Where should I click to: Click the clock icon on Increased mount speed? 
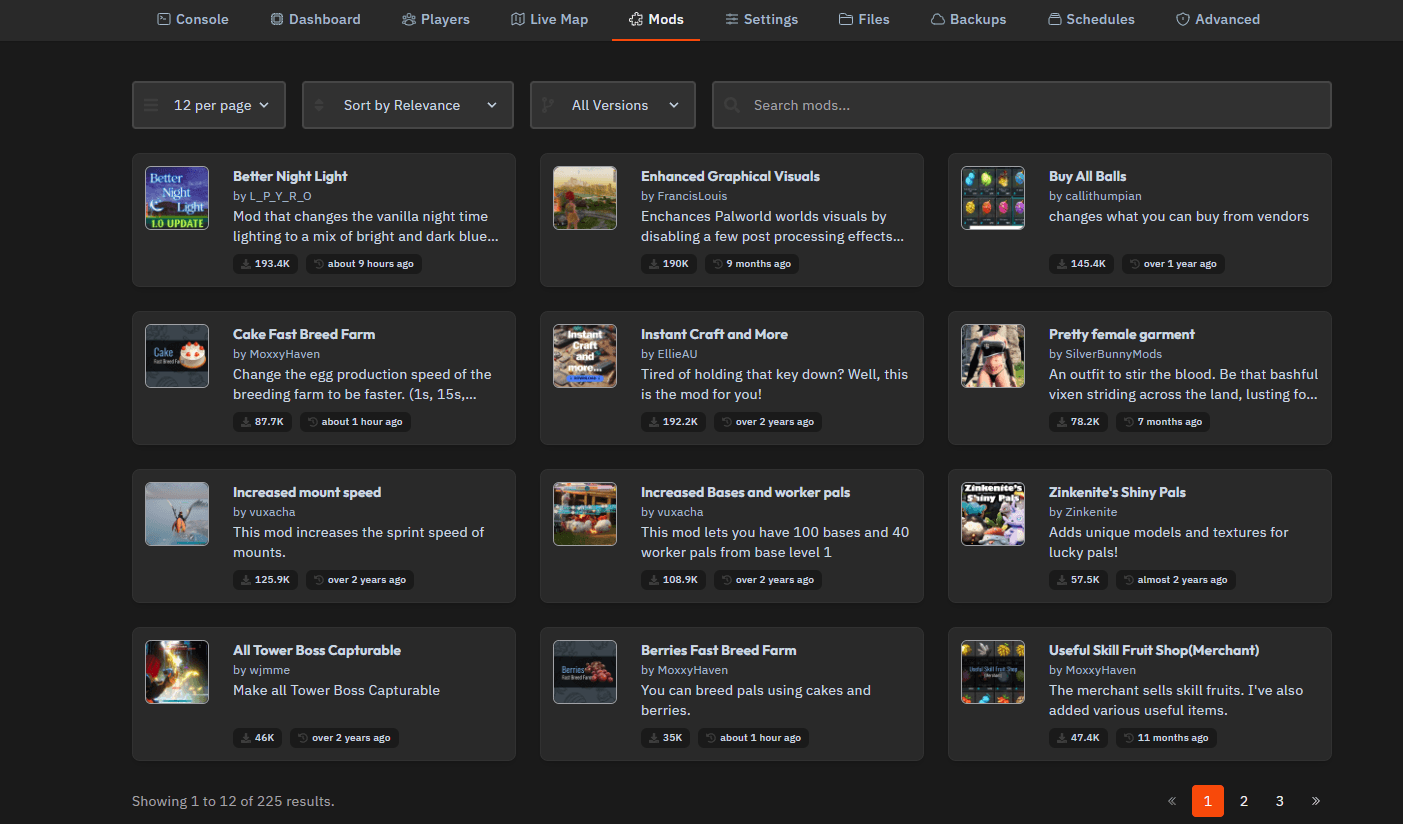[x=318, y=580]
